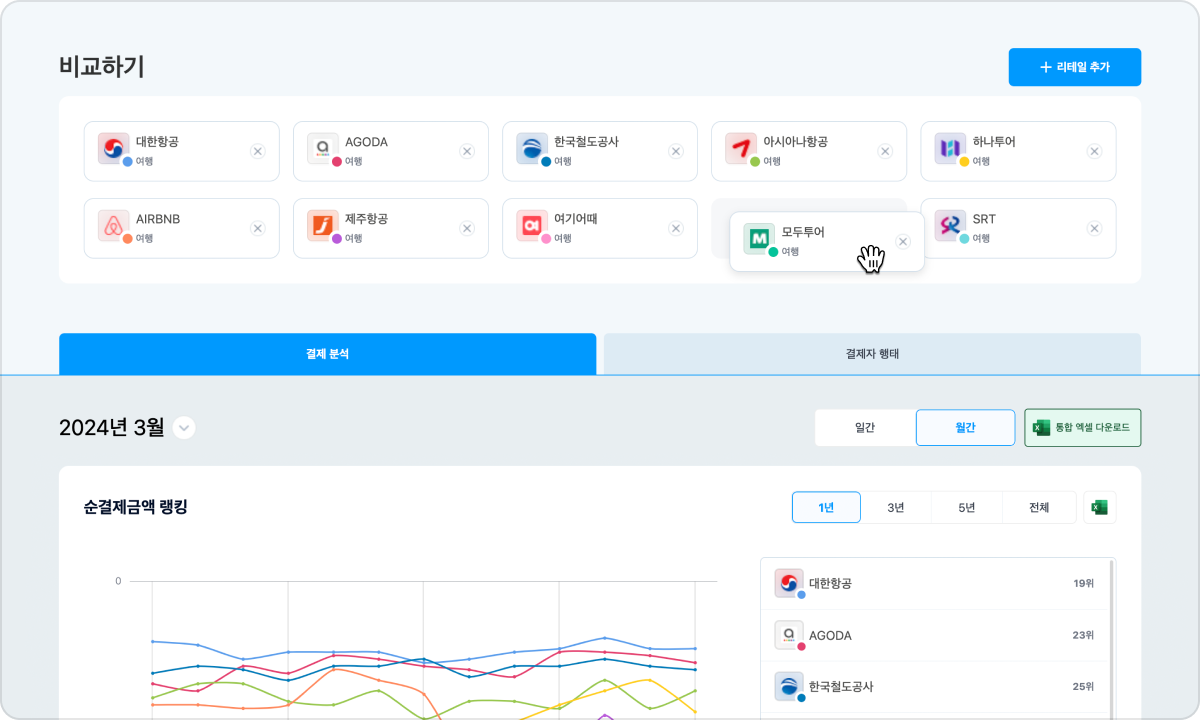1200x720 pixels.
Task: Switch to 일간 view
Action: tap(865, 427)
